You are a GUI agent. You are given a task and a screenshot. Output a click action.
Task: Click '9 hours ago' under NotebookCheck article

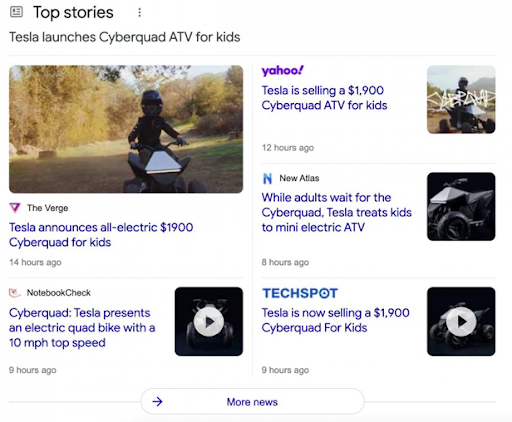coord(32,370)
